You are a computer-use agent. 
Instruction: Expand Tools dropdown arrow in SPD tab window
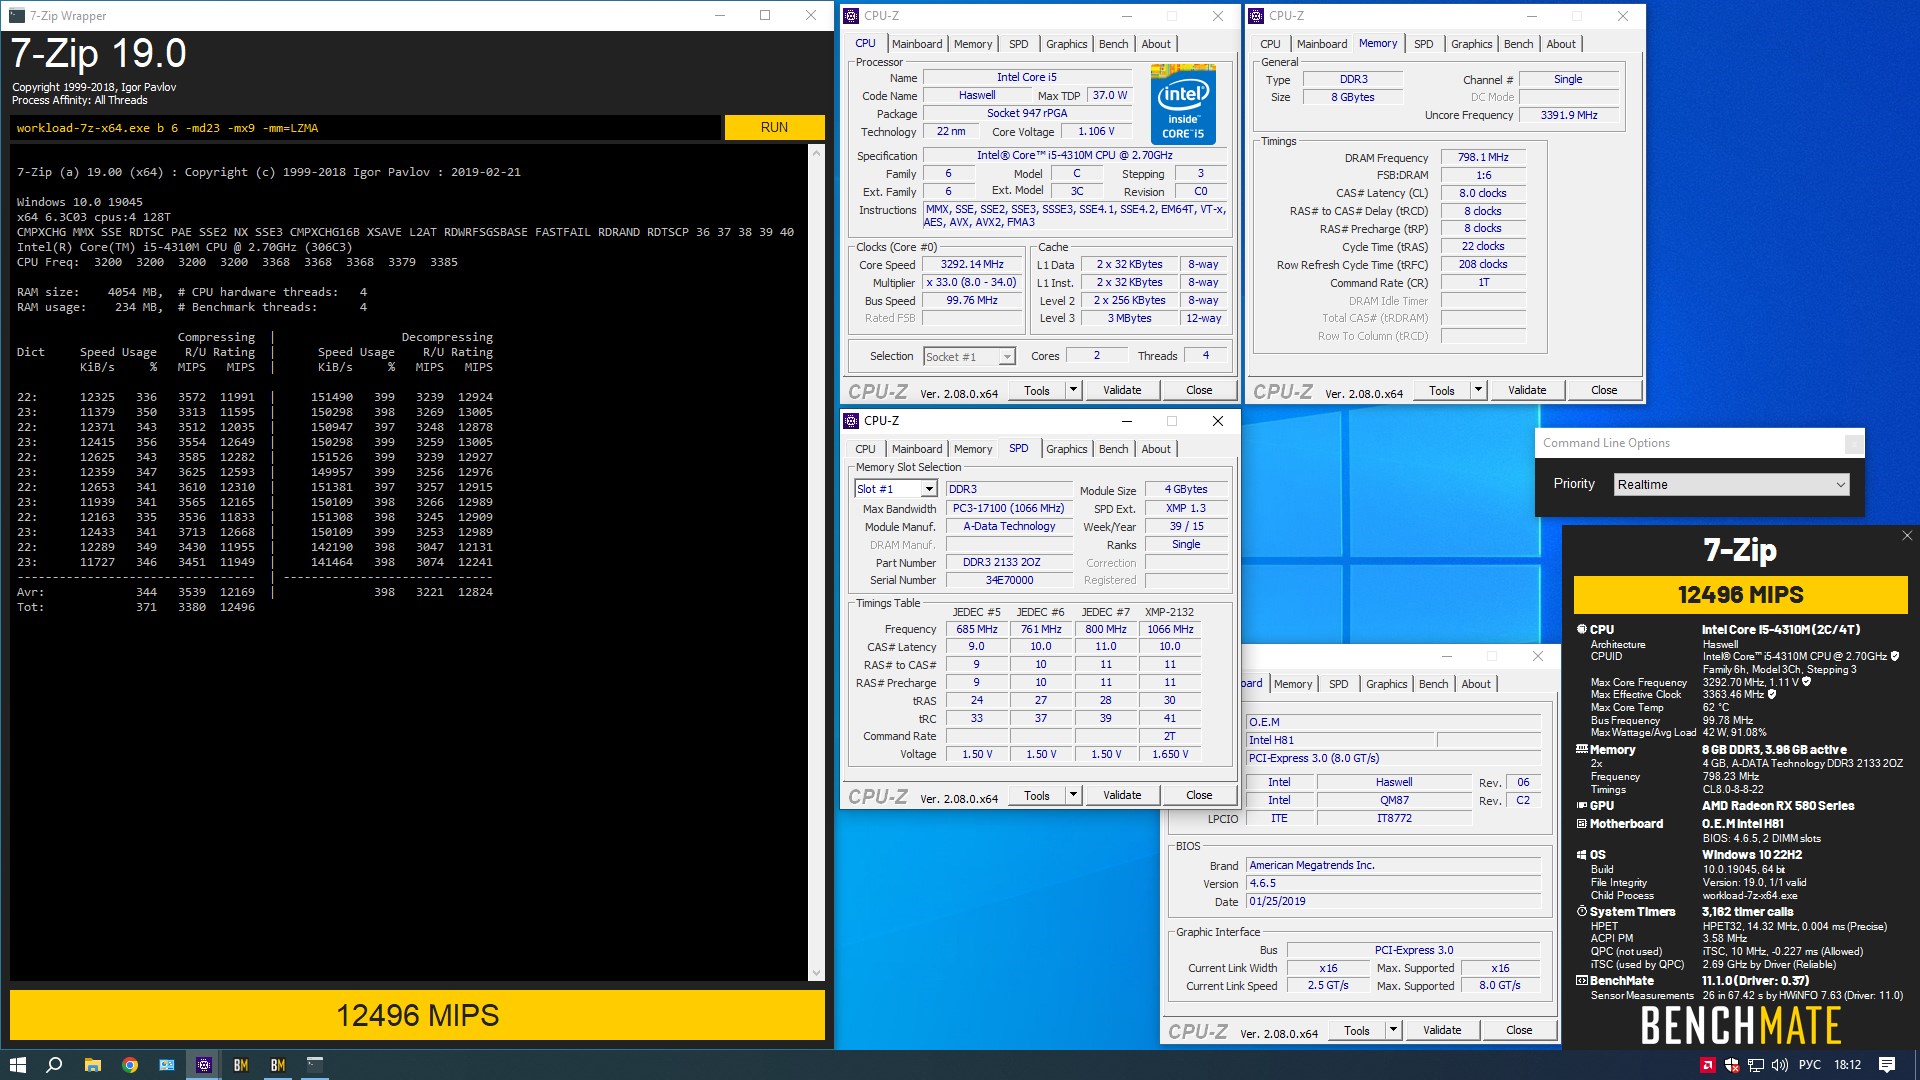[1073, 795]
